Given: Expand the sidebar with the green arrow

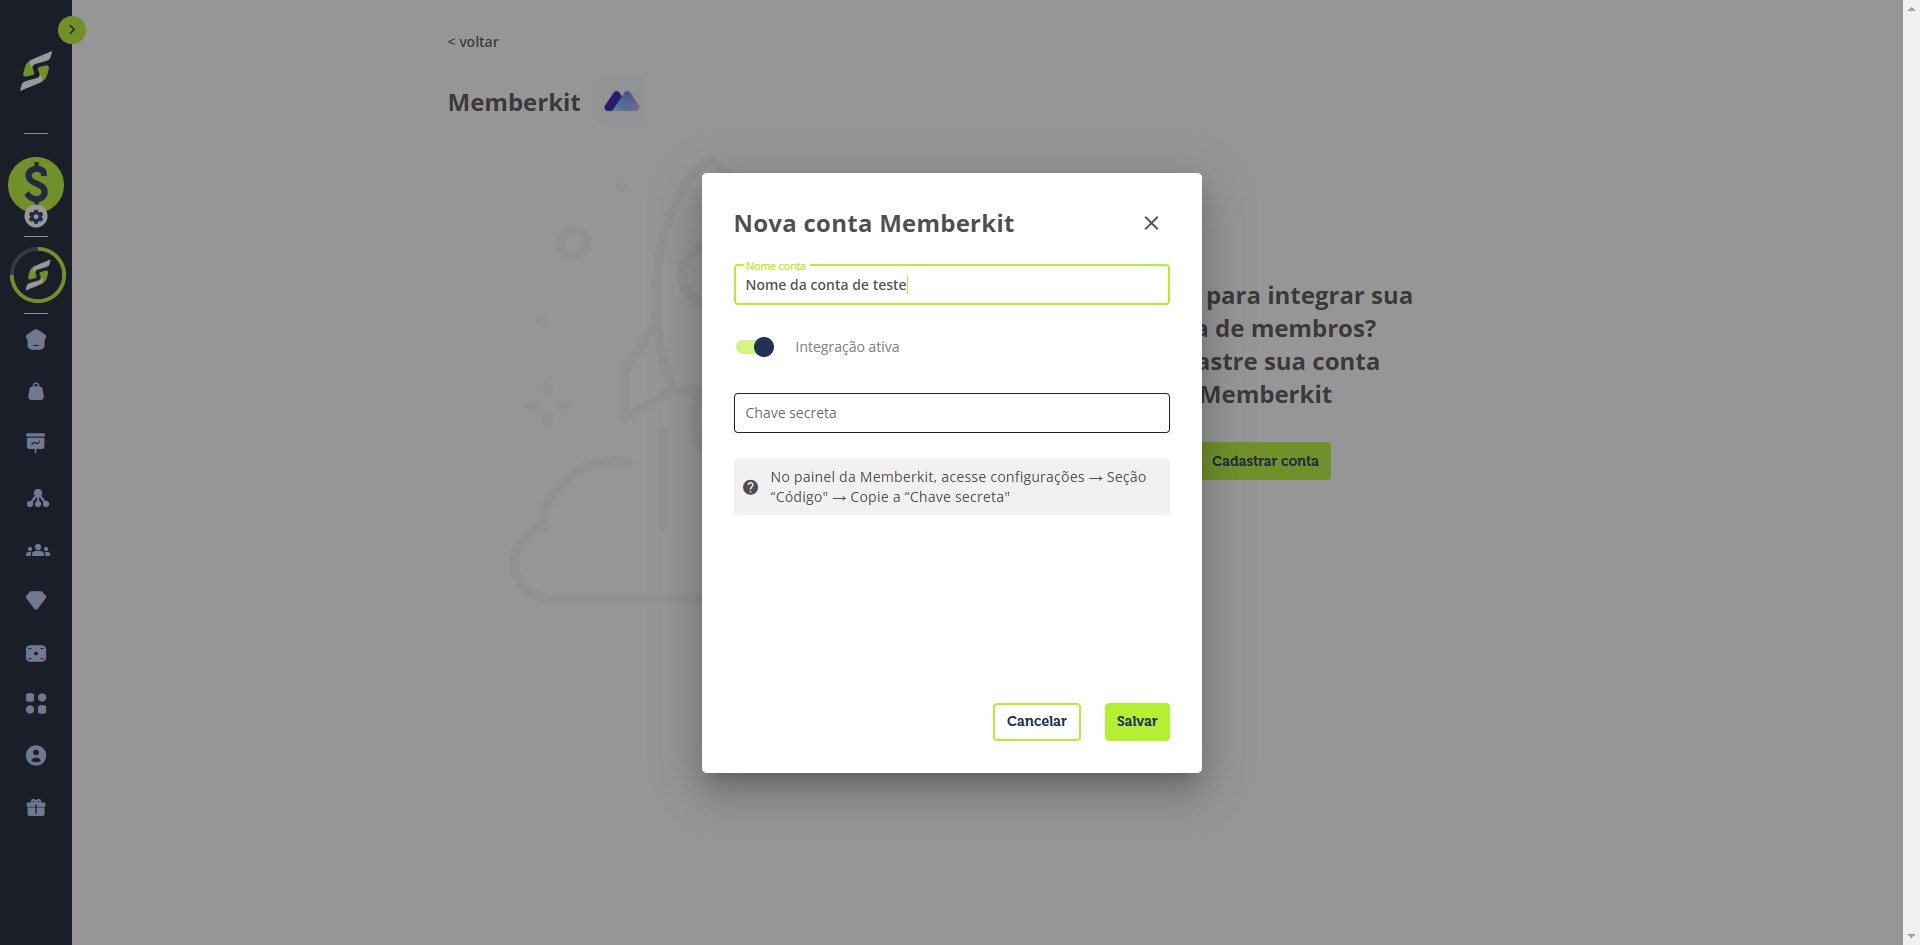Looking at the screenshot, I should pyautogui.click(x=72, y=30).
